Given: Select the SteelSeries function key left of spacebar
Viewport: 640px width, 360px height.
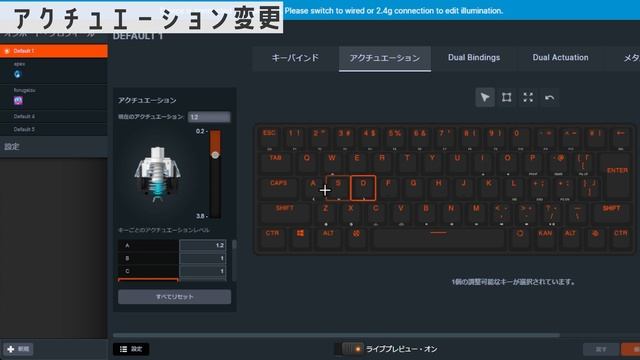Looking at the screenshot, I should coord(356,238).
